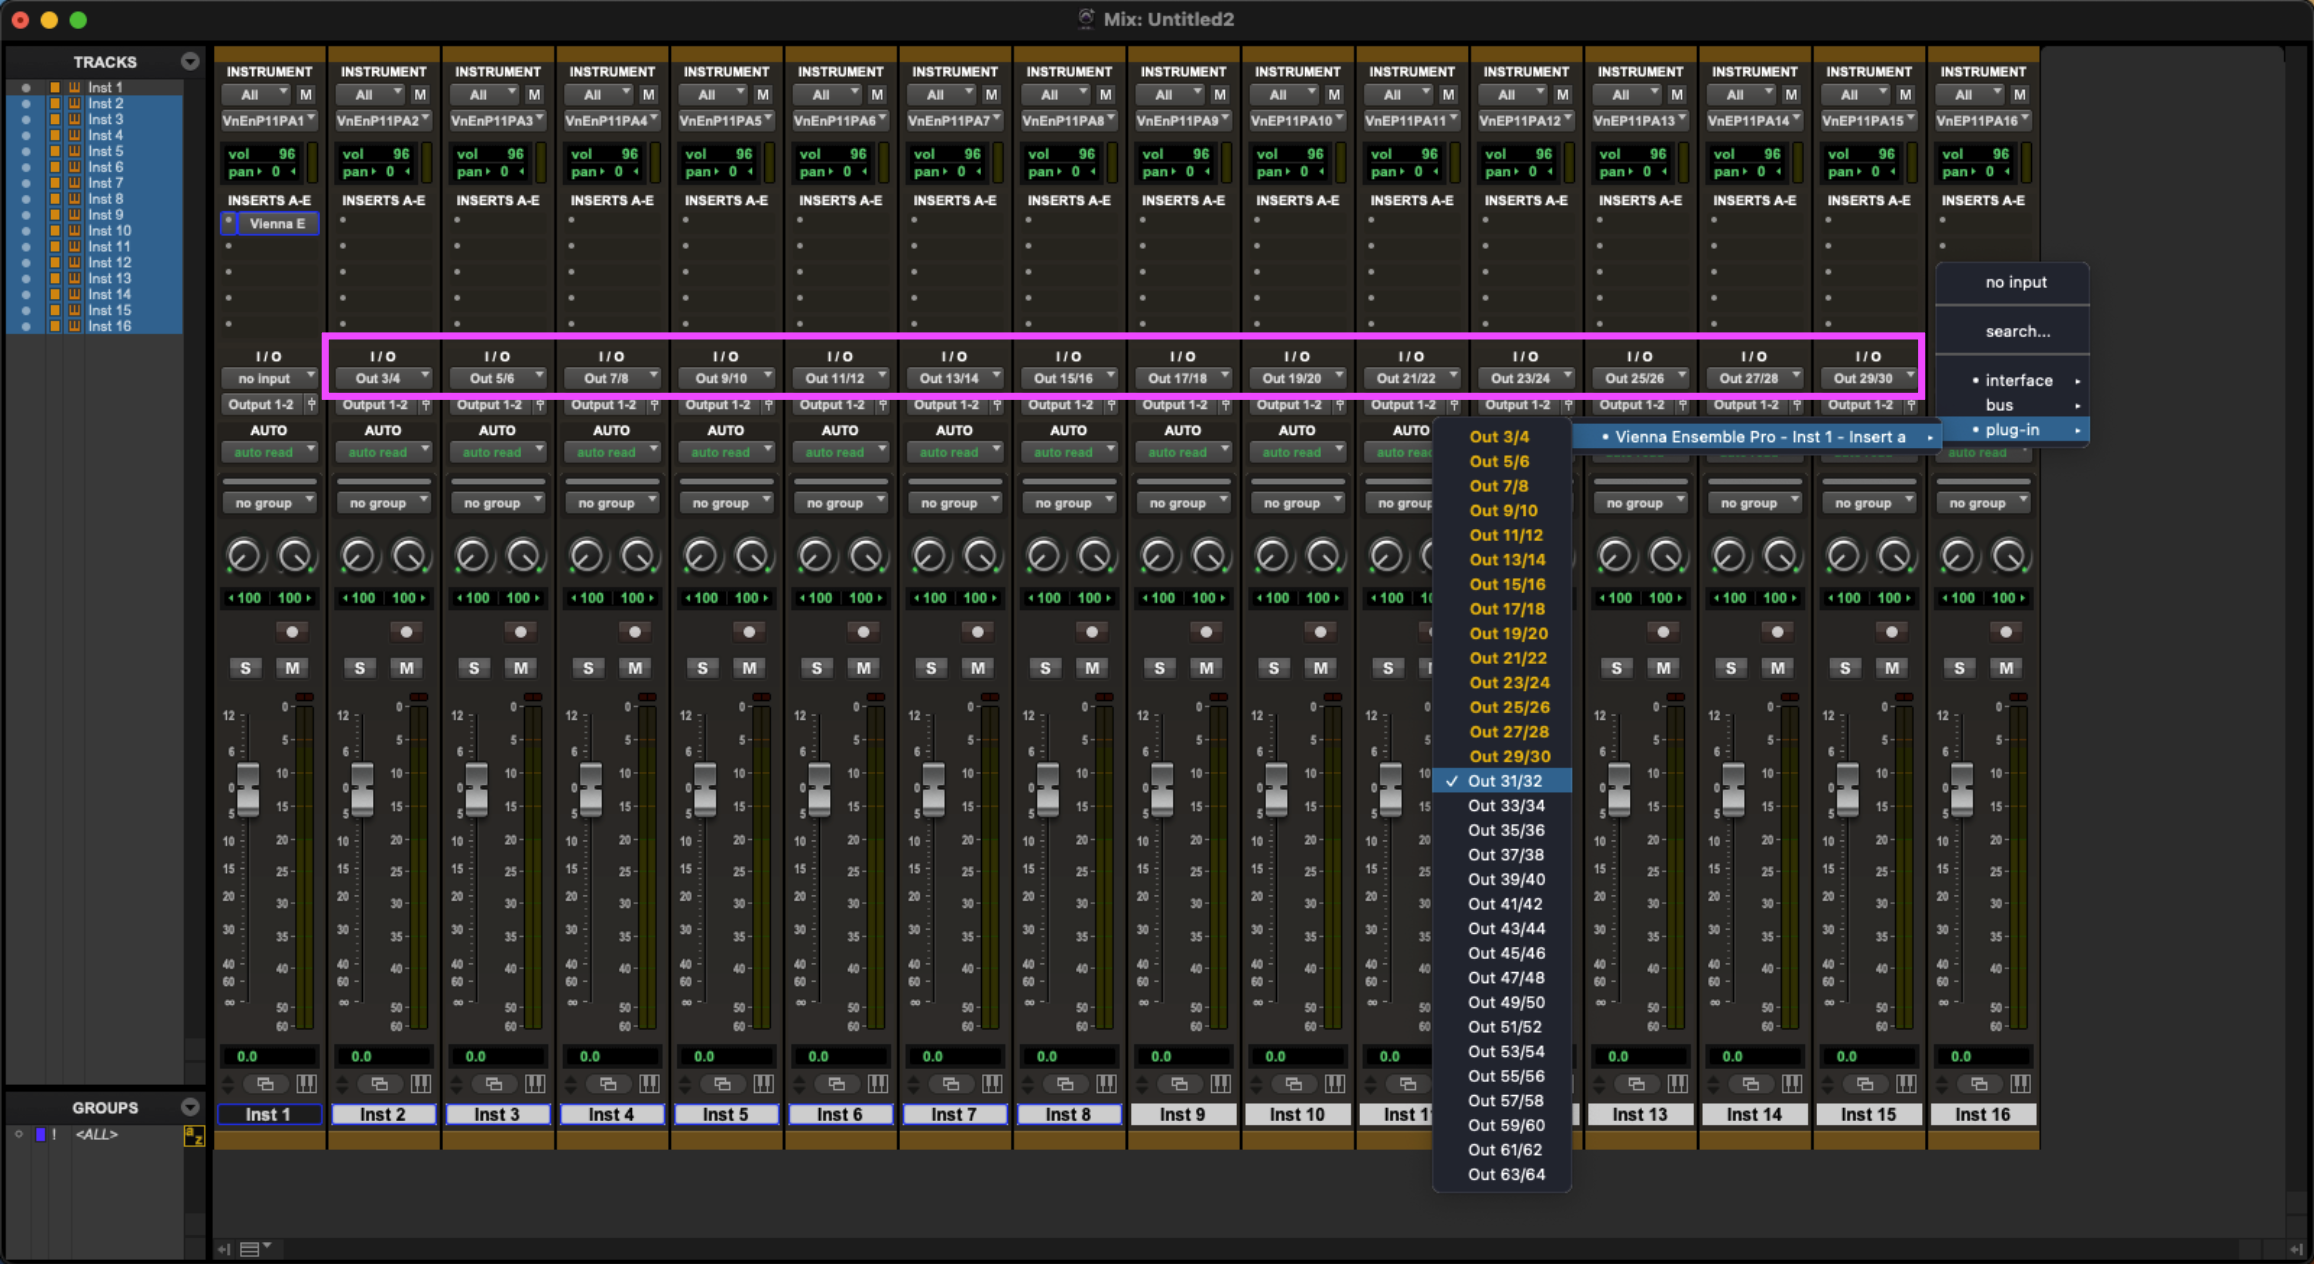Arm the record enable button on Inst 1
2314x1264 pixels.
(x=292, y=632)
